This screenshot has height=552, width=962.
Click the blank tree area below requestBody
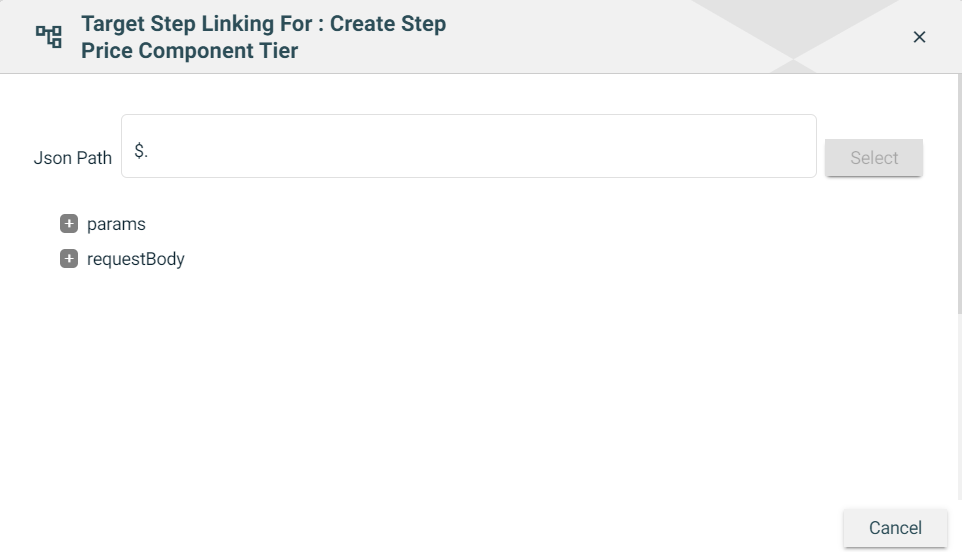pos(400,380)
